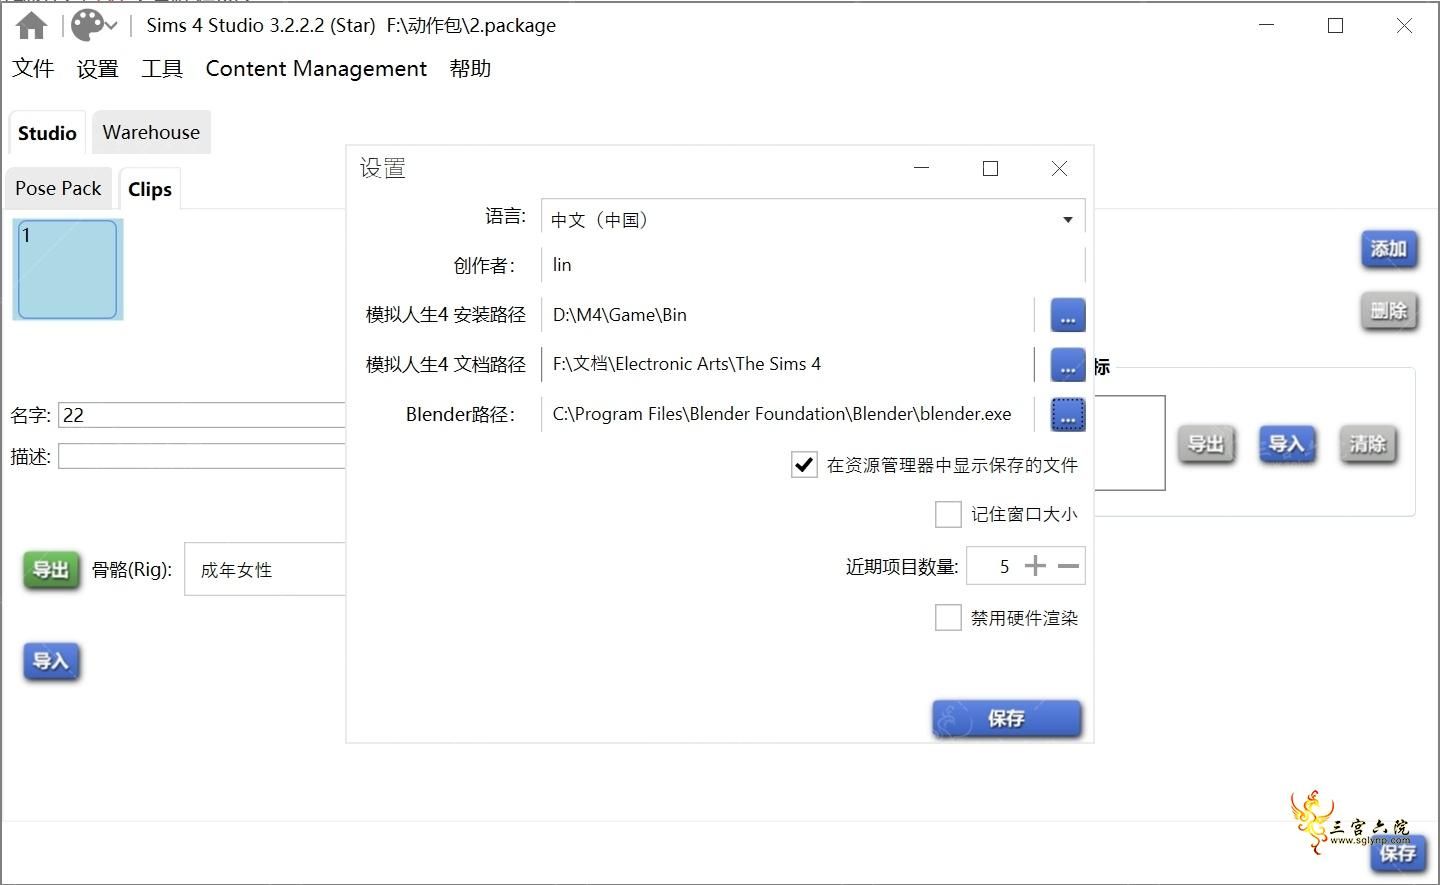Increase 近期项目数量 with the plus
1440x885 pixels.
click(1035, 566)
